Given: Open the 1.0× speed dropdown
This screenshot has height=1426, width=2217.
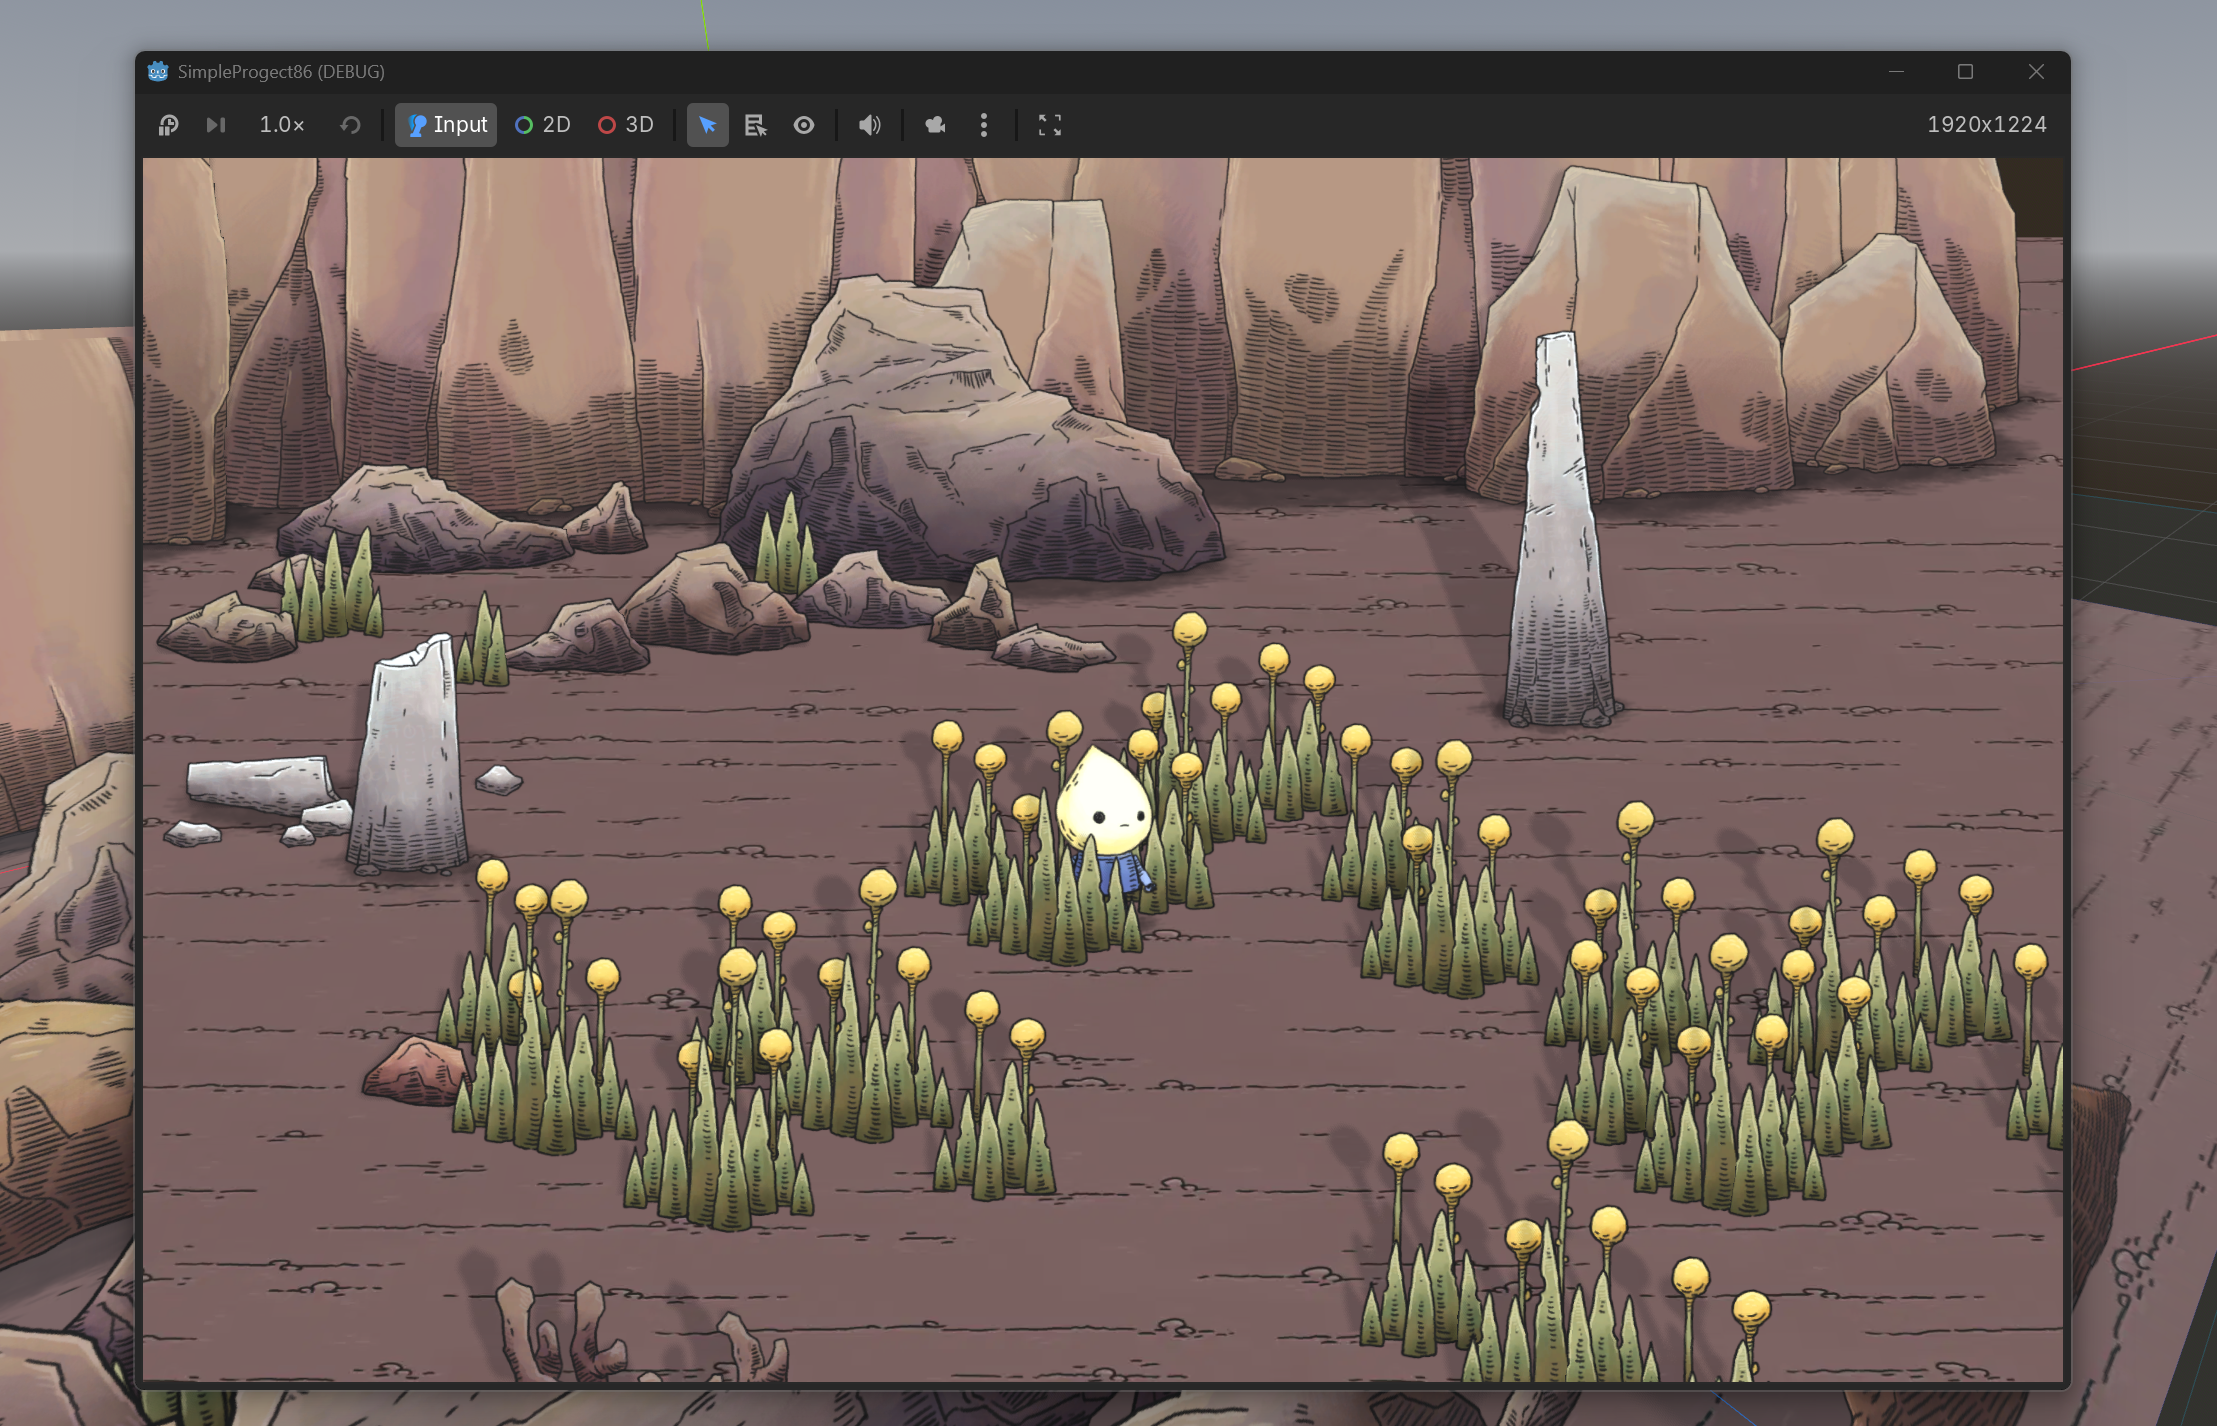Looking at the screenshot, I should (x=281, y=125).
